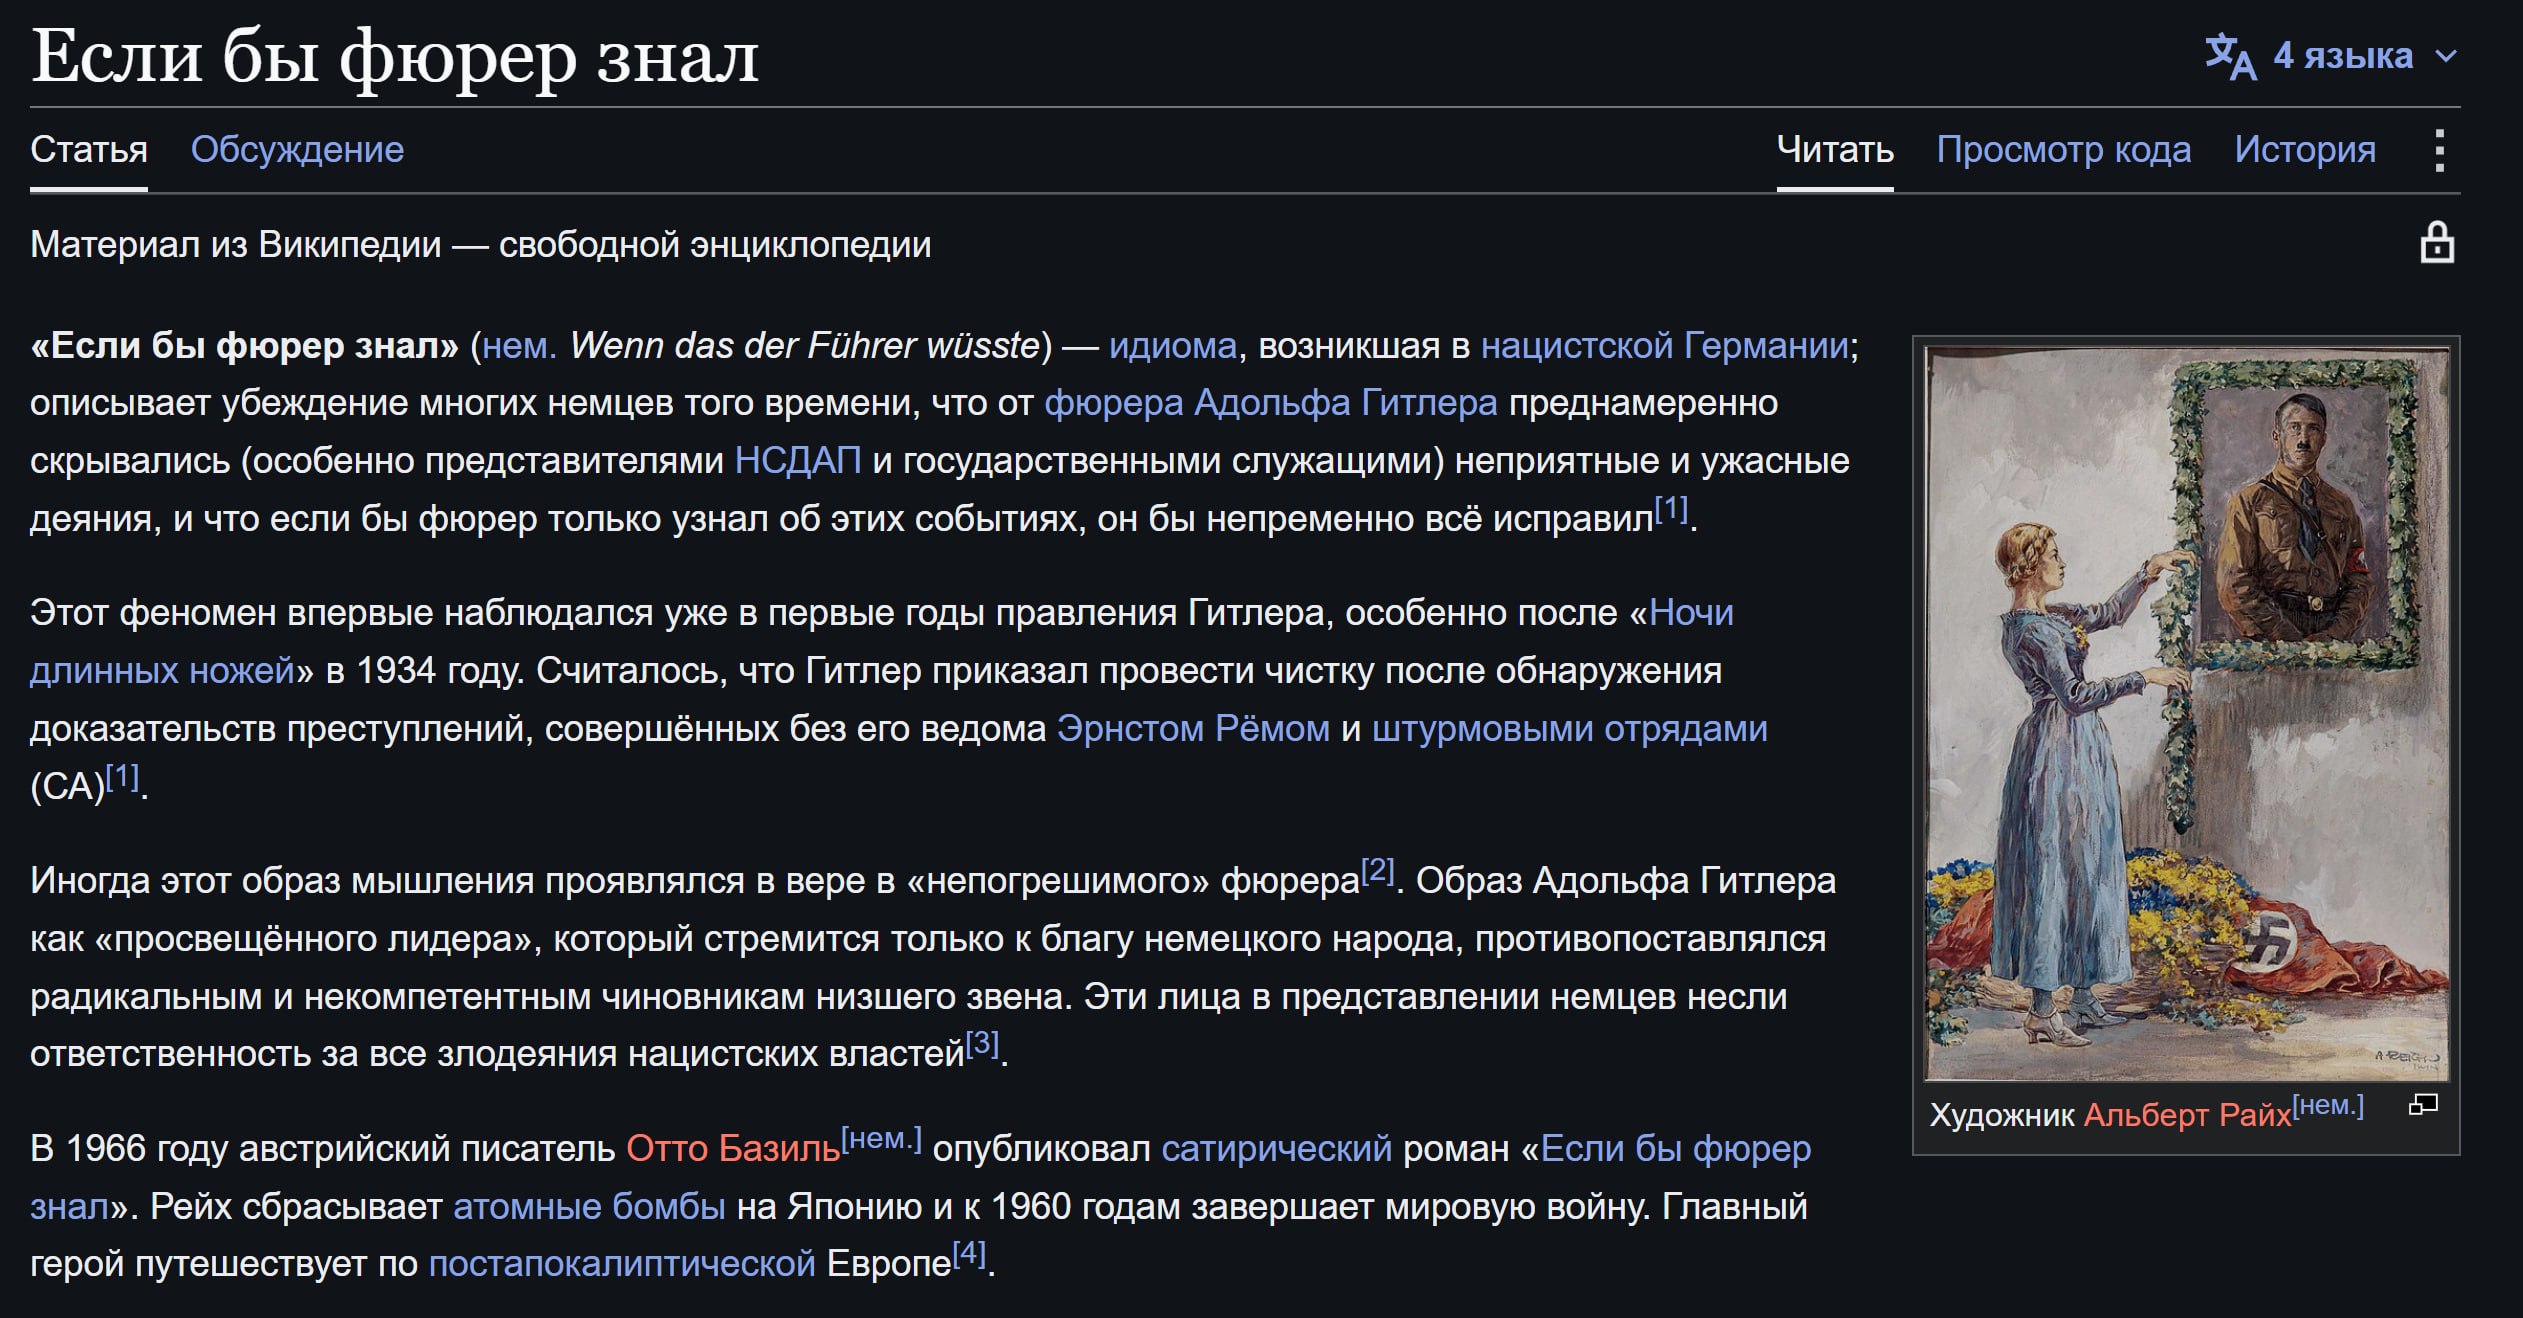Click the page protection lock icon

[2437, 243]
